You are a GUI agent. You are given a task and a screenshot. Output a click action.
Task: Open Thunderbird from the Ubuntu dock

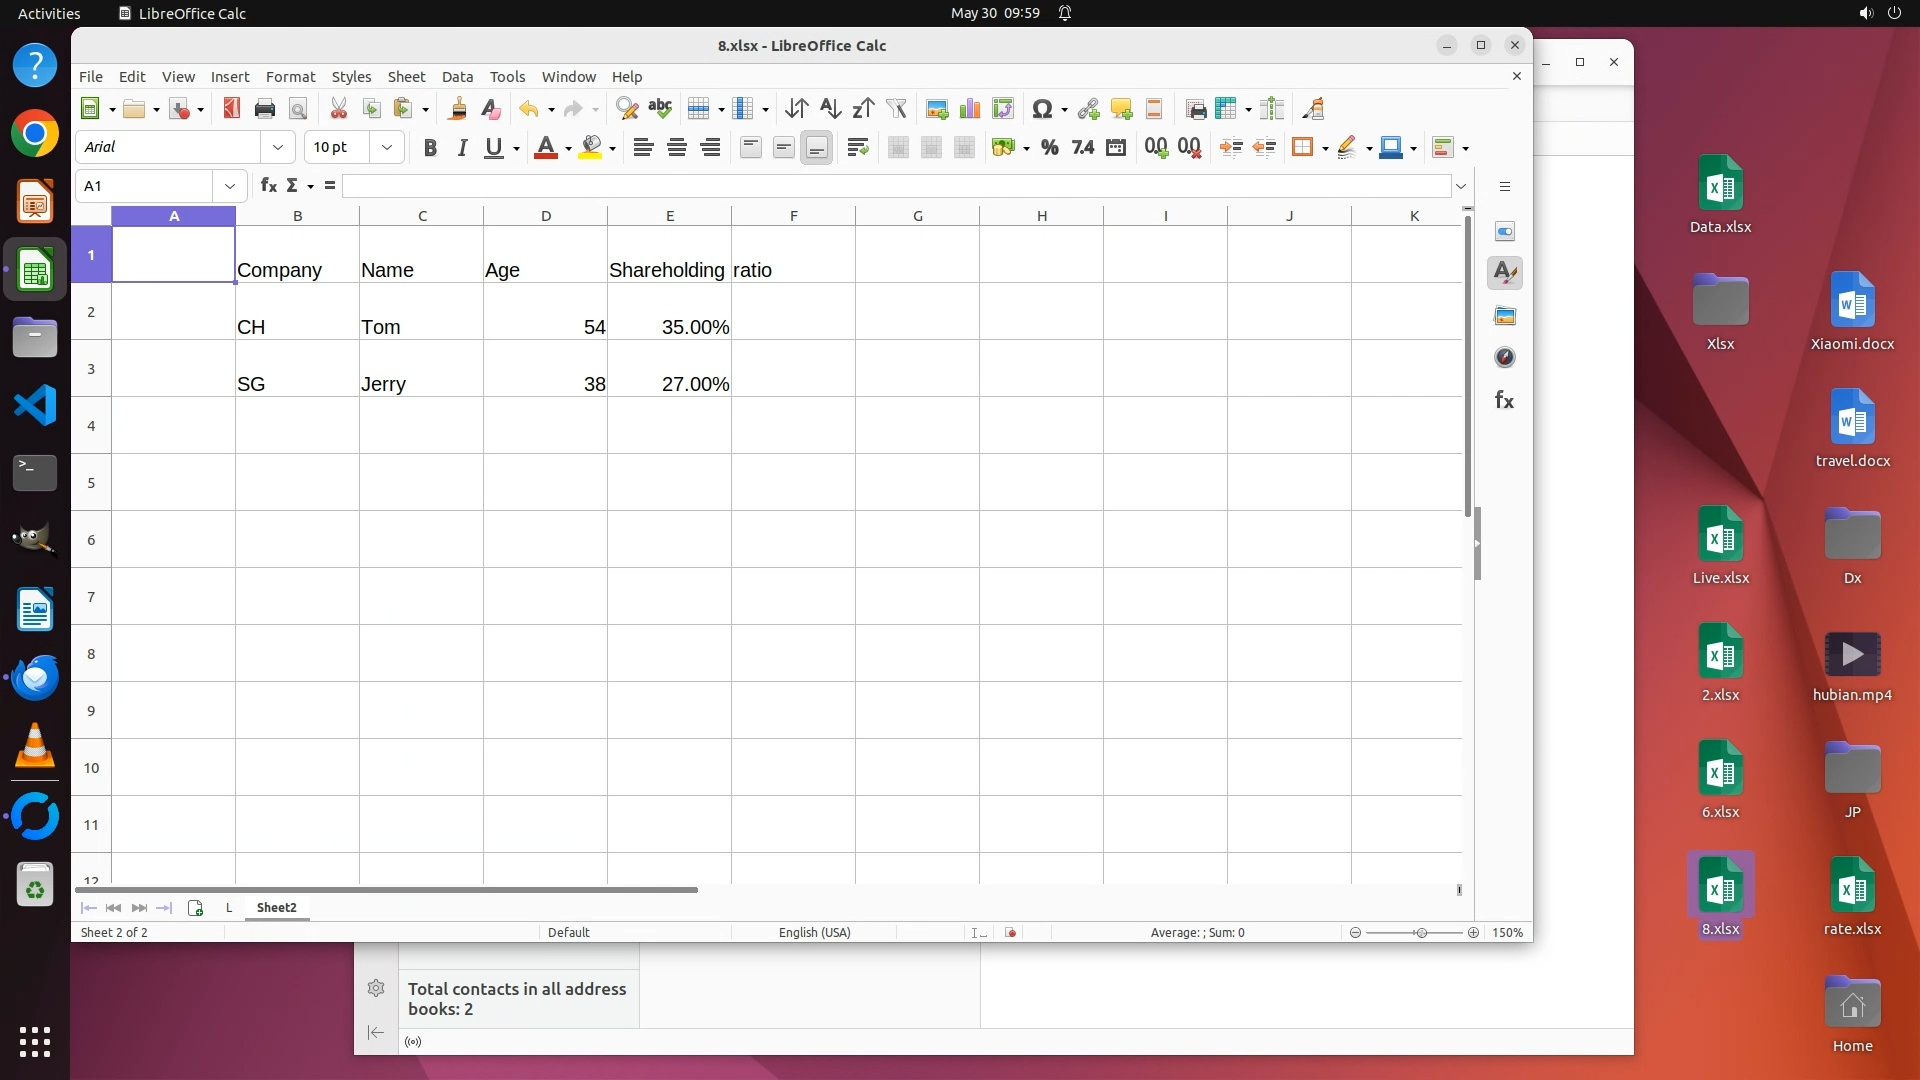pyautogui.click(x=35, y=678)
